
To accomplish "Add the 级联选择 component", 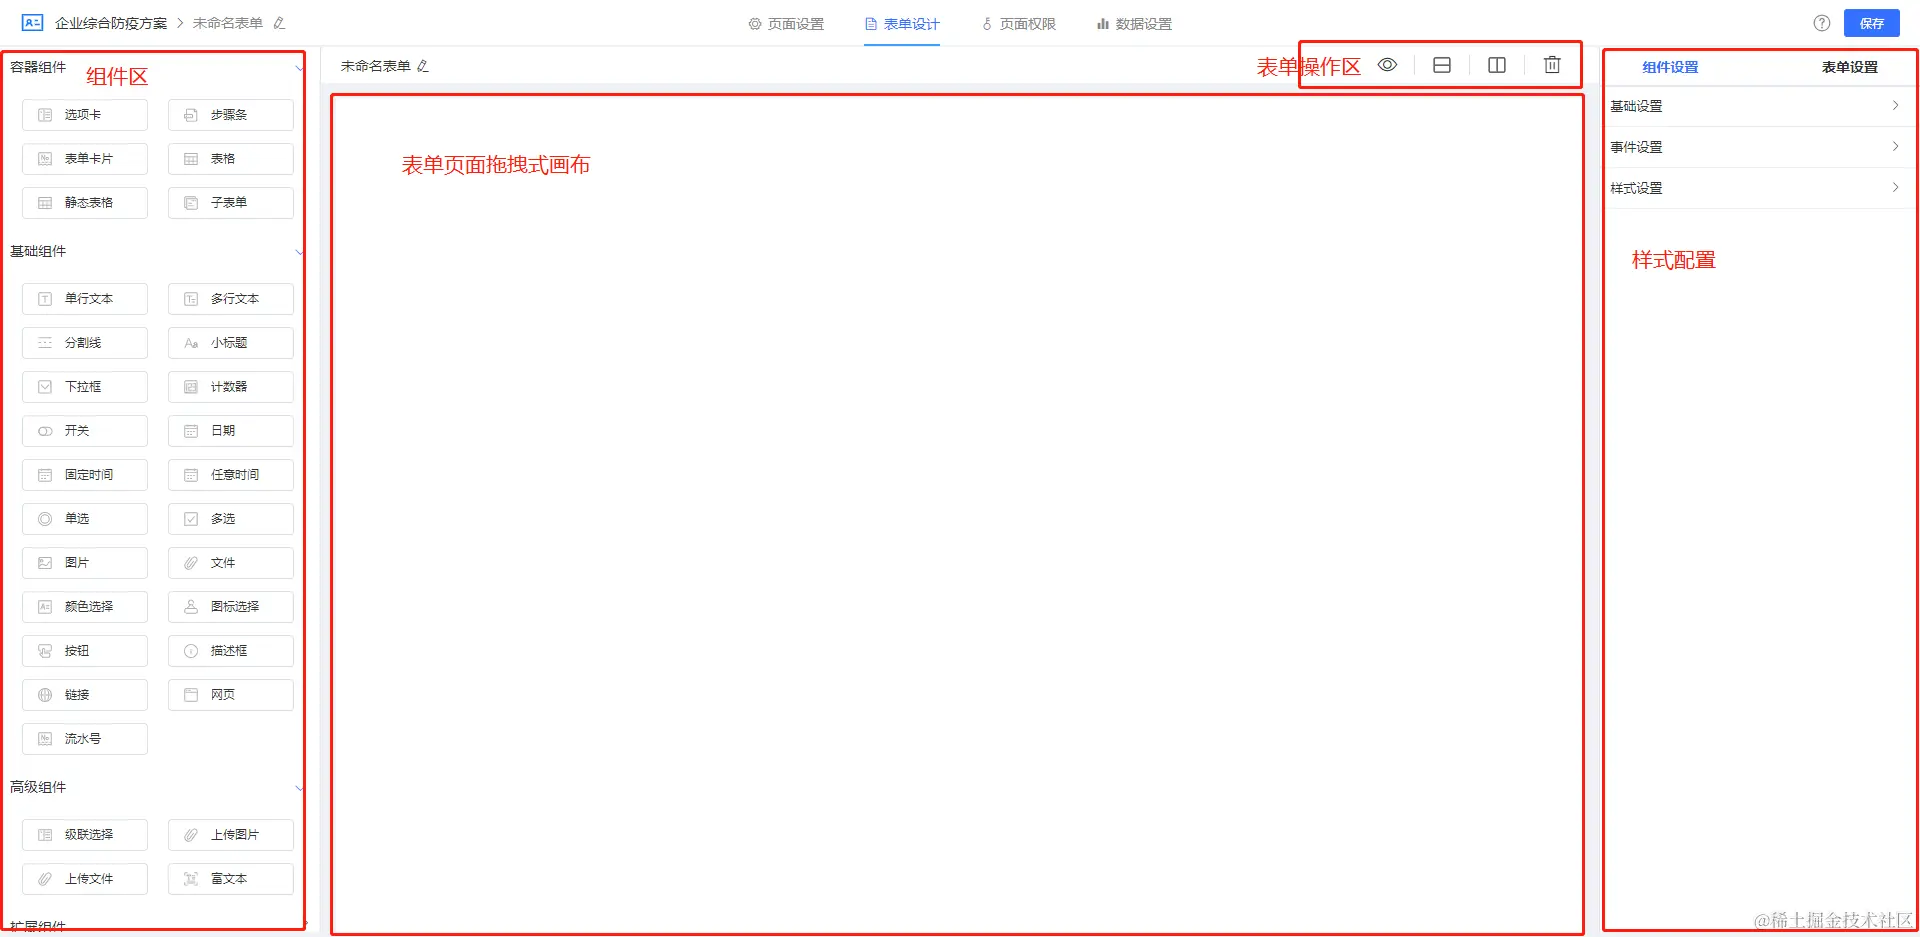I will click(85, 835).
